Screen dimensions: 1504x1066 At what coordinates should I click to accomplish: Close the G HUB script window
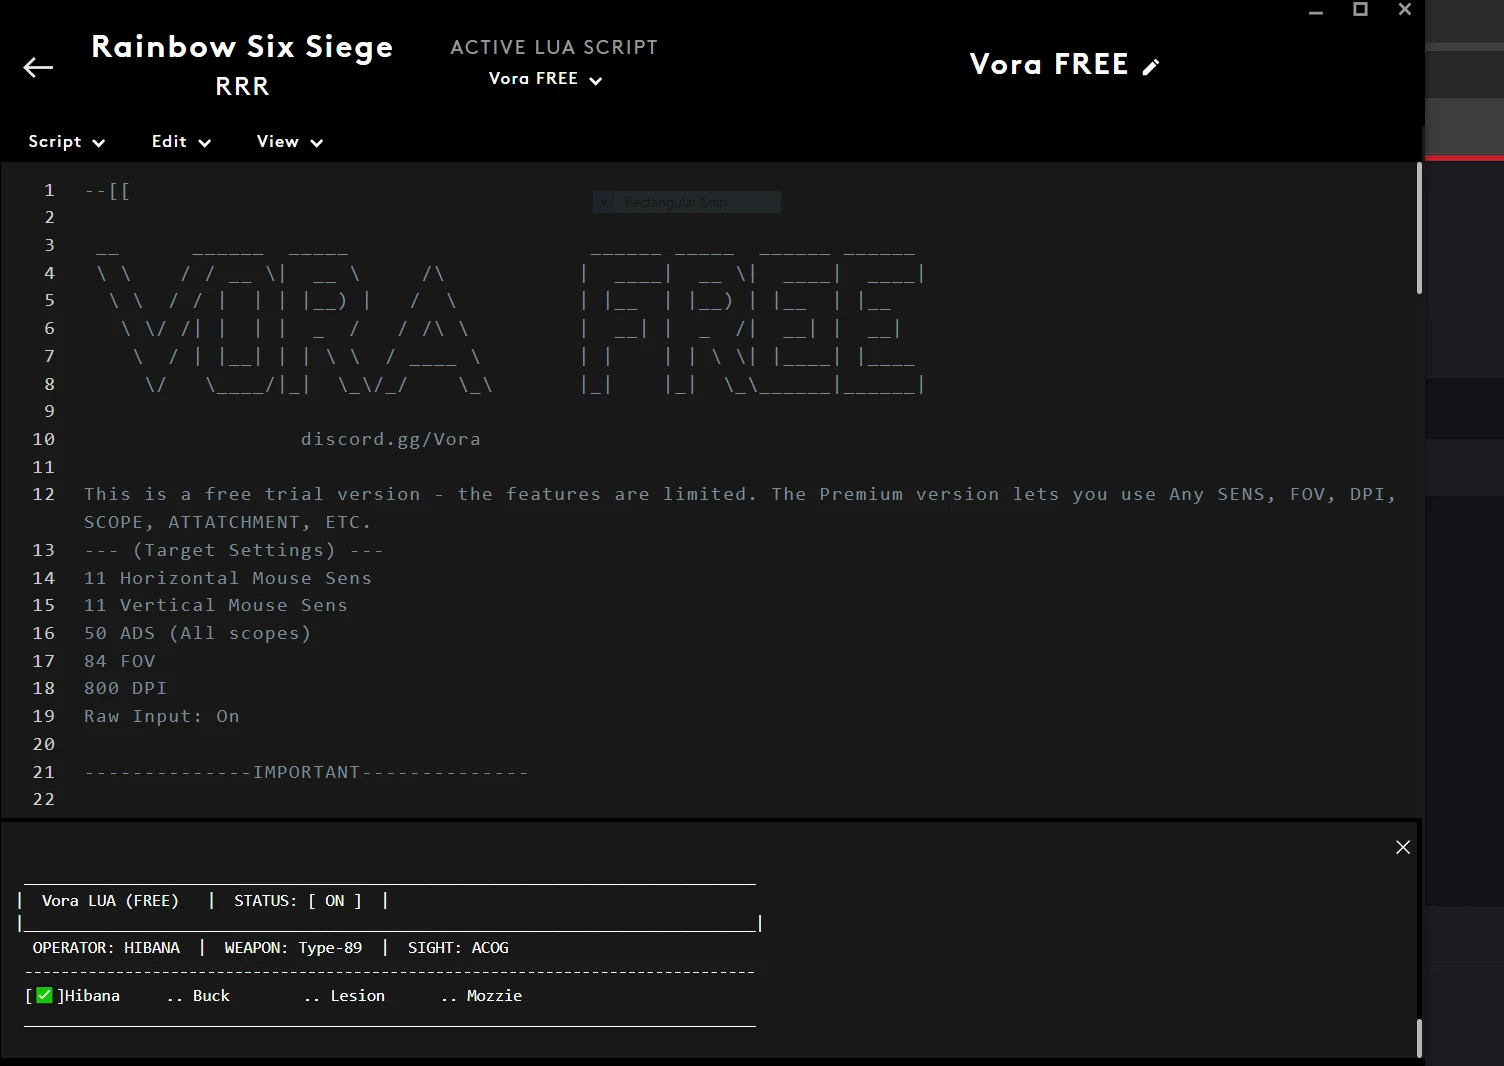(x=1405, y=9)
